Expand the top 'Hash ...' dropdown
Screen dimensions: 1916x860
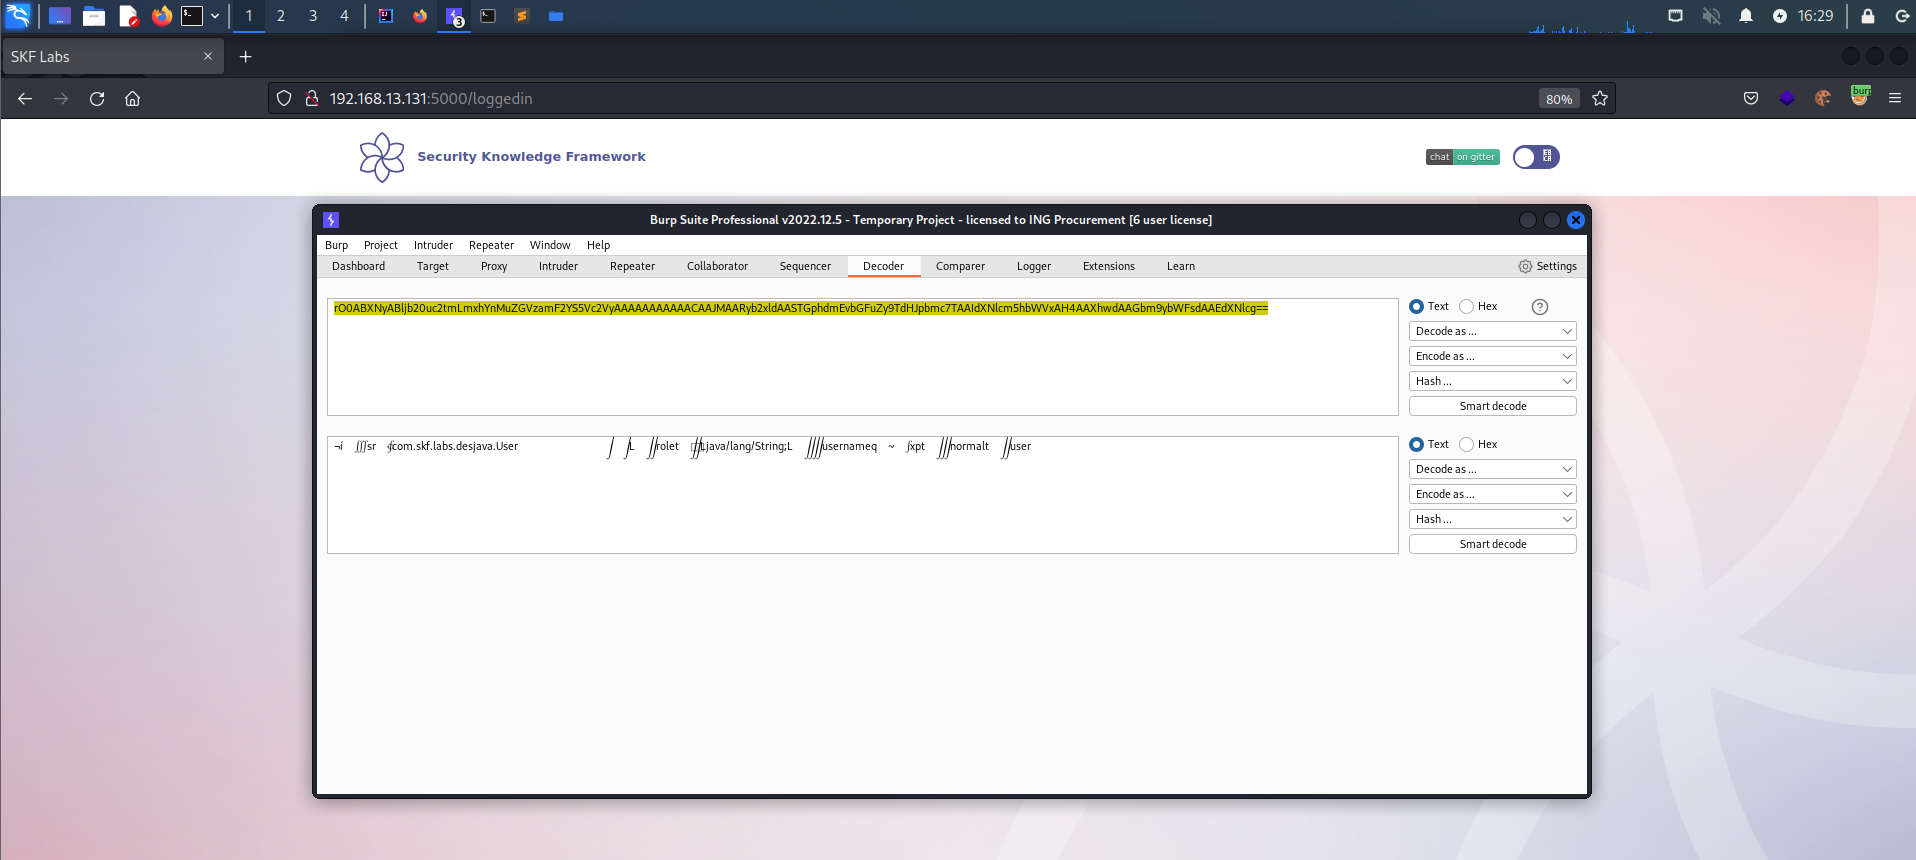[x=1493, y=381]
